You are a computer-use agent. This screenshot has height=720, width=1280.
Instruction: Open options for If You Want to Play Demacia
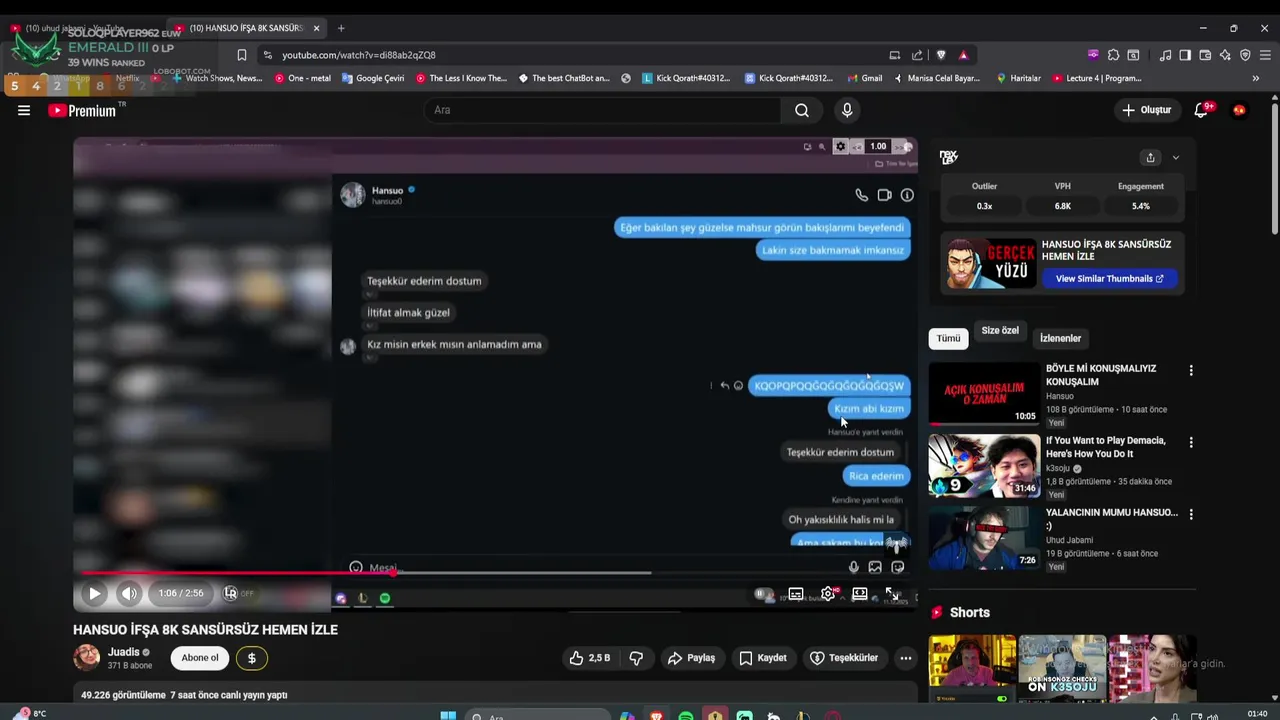pyautogui.click(x=1191, y=442)
